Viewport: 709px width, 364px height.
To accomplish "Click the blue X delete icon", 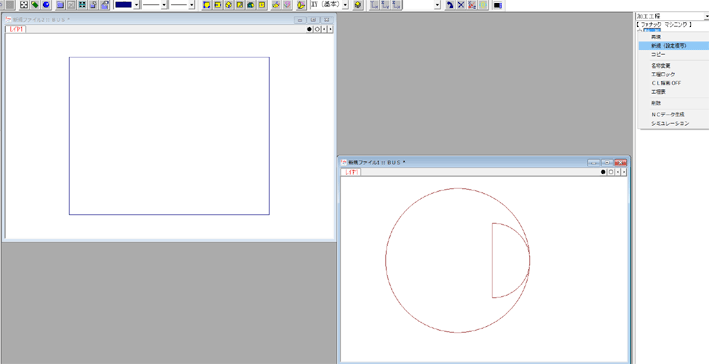I will point(461,5).
